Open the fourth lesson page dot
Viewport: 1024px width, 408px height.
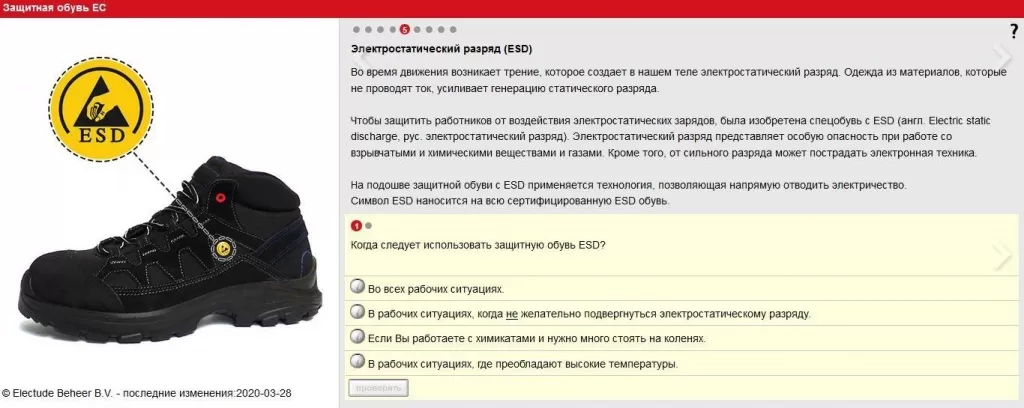tap(392, 29)
